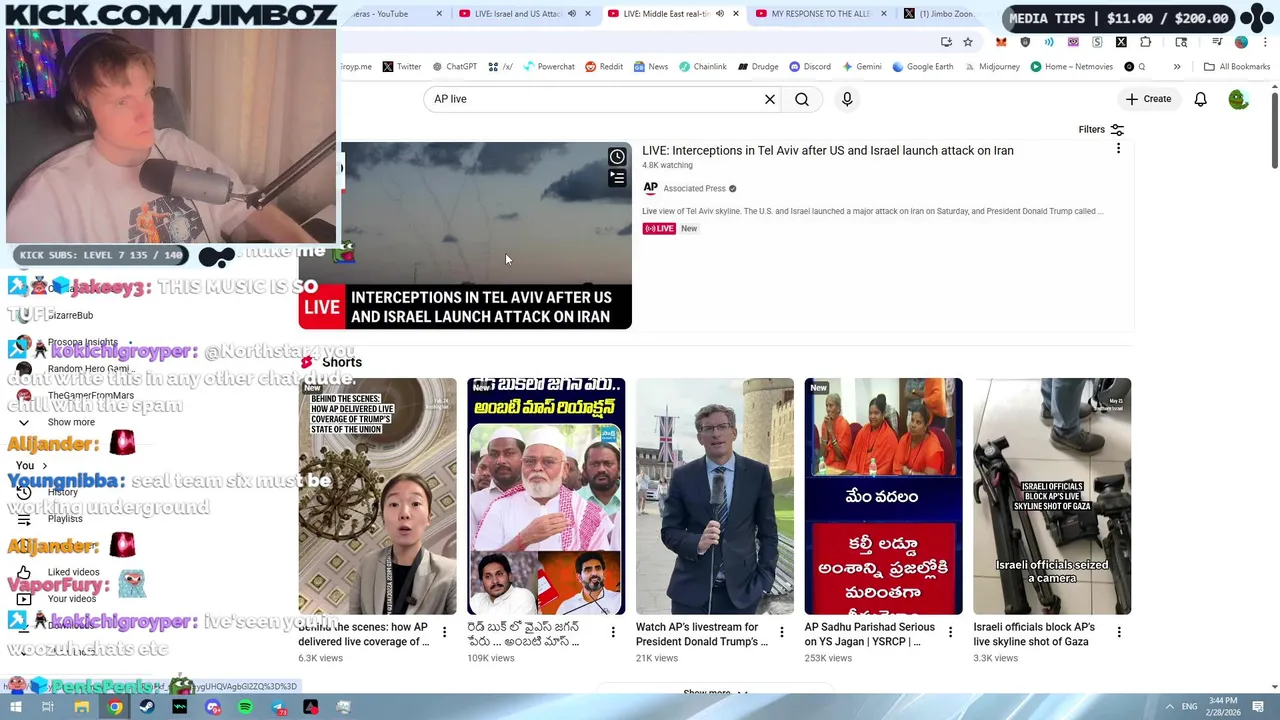This screenshot has width=1280, height=720.
Task: Show hidden system tray icons
Action: click(1169, 707)
